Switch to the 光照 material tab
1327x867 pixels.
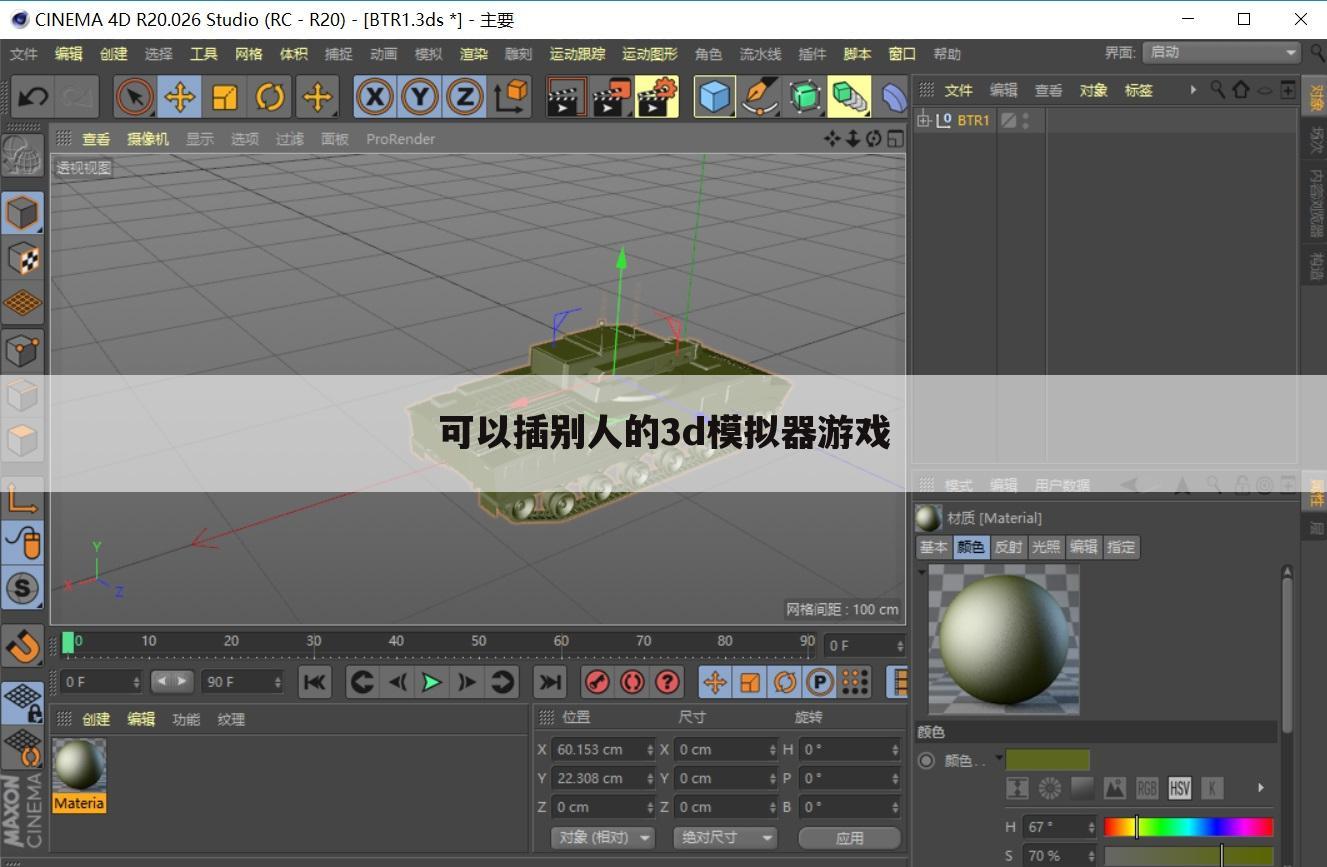coord(1046,547)
